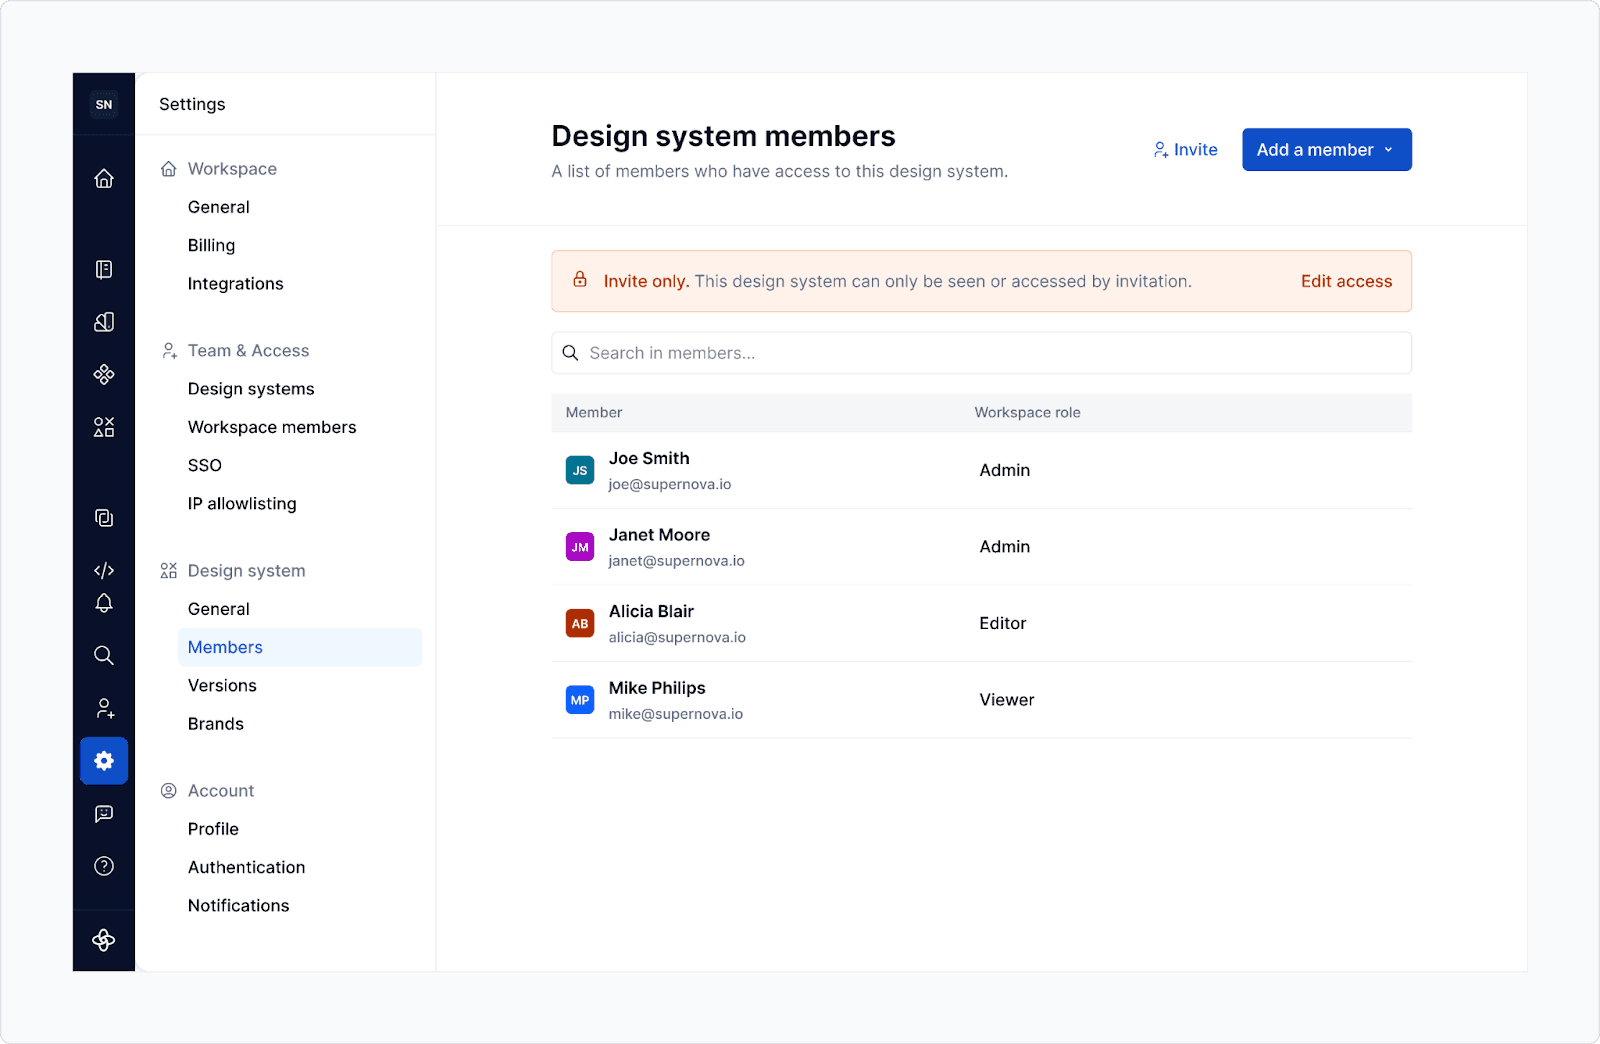The image size is (1600, 1044).
Task: Click Edit access in invite-only banner
Action: click(x=1346, y=282)
